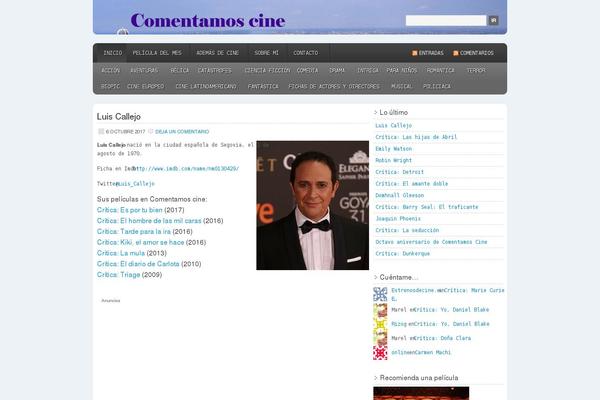Screen dimensions: 600x400
Task: Select Biopic category
Action: 110,87
